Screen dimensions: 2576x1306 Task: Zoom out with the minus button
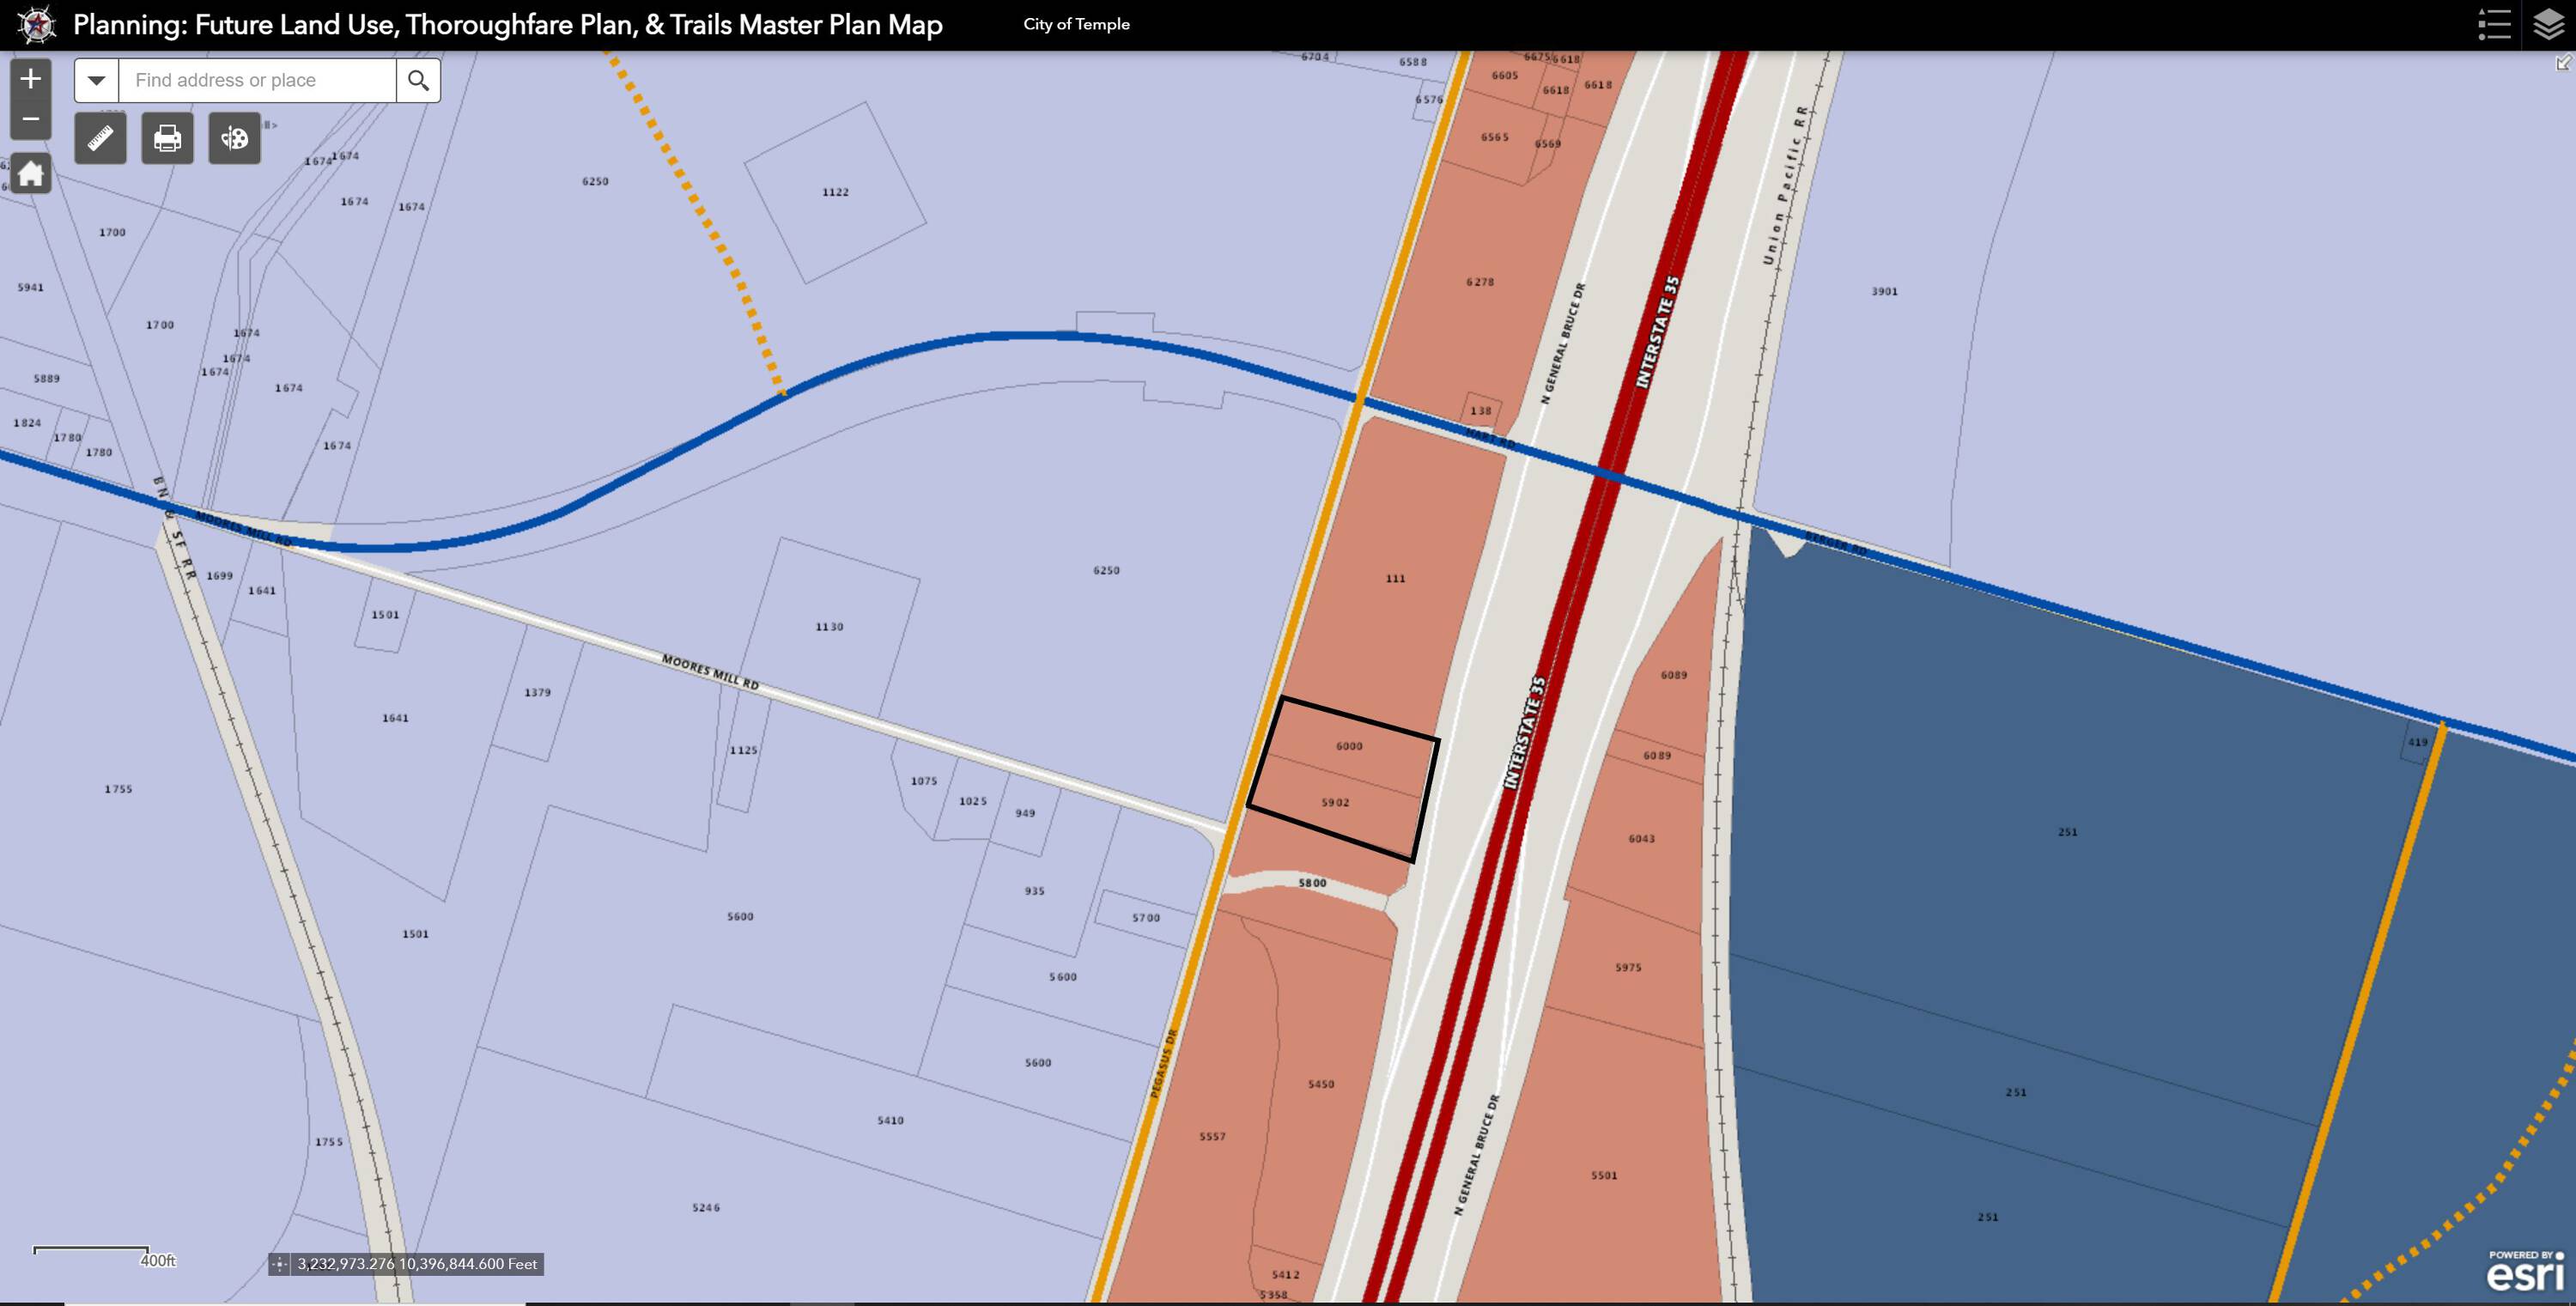30,119
